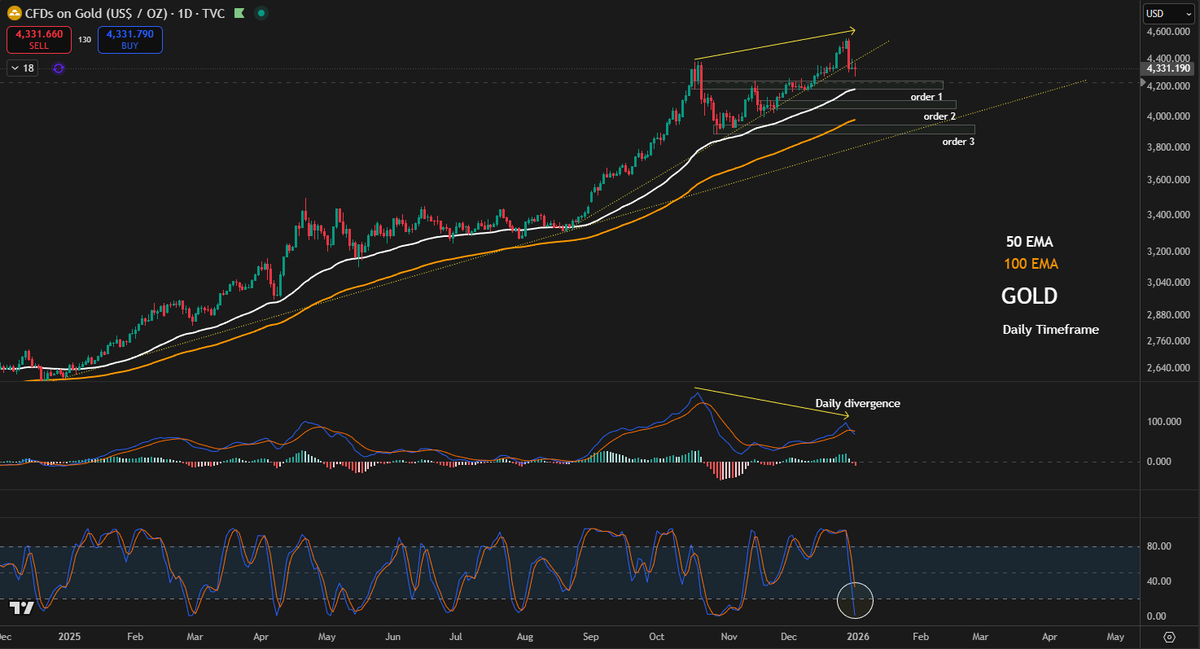Click the gold coin symbol icon
Viewport: 1200px width, 649px height.
(14, 13)
